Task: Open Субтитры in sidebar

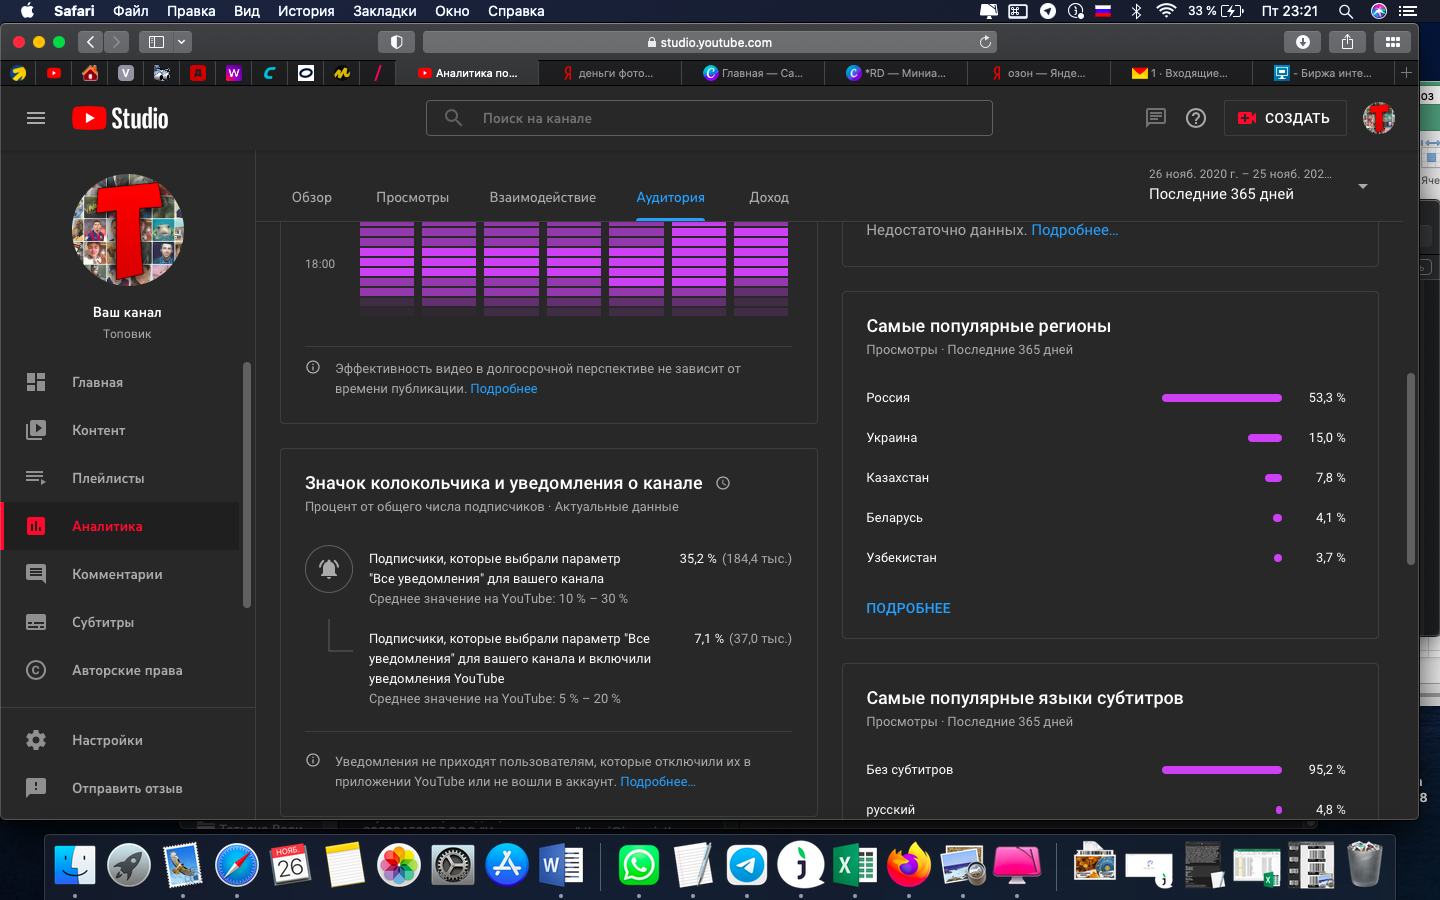Action: point(120,622)
